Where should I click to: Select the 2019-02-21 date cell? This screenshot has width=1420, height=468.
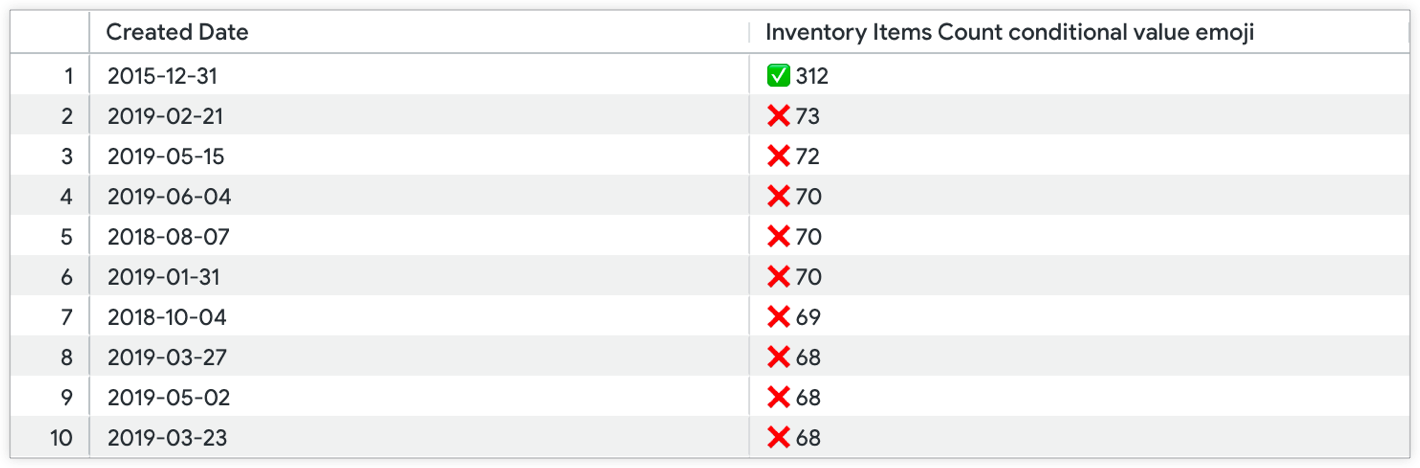point(165,116)
